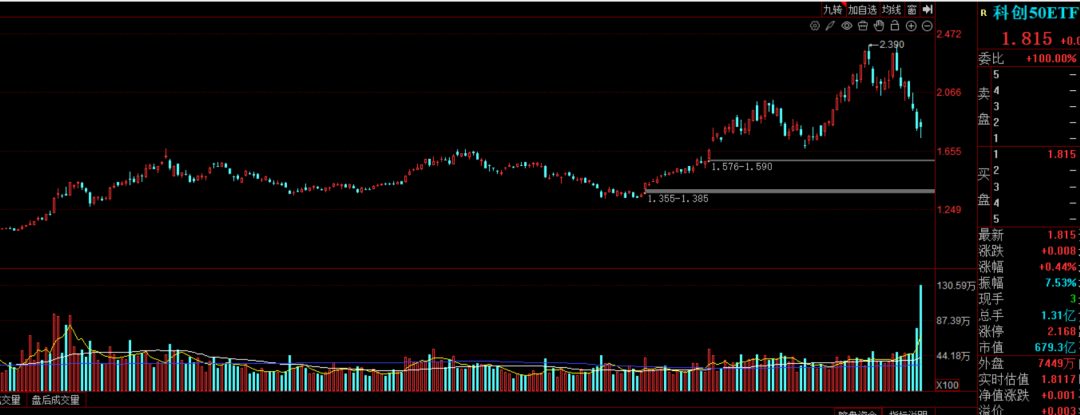The width and height of the screenshot is (1080, 415).
Task: Click the 1.355-1.385 gap level label
Action: [679, 198]
